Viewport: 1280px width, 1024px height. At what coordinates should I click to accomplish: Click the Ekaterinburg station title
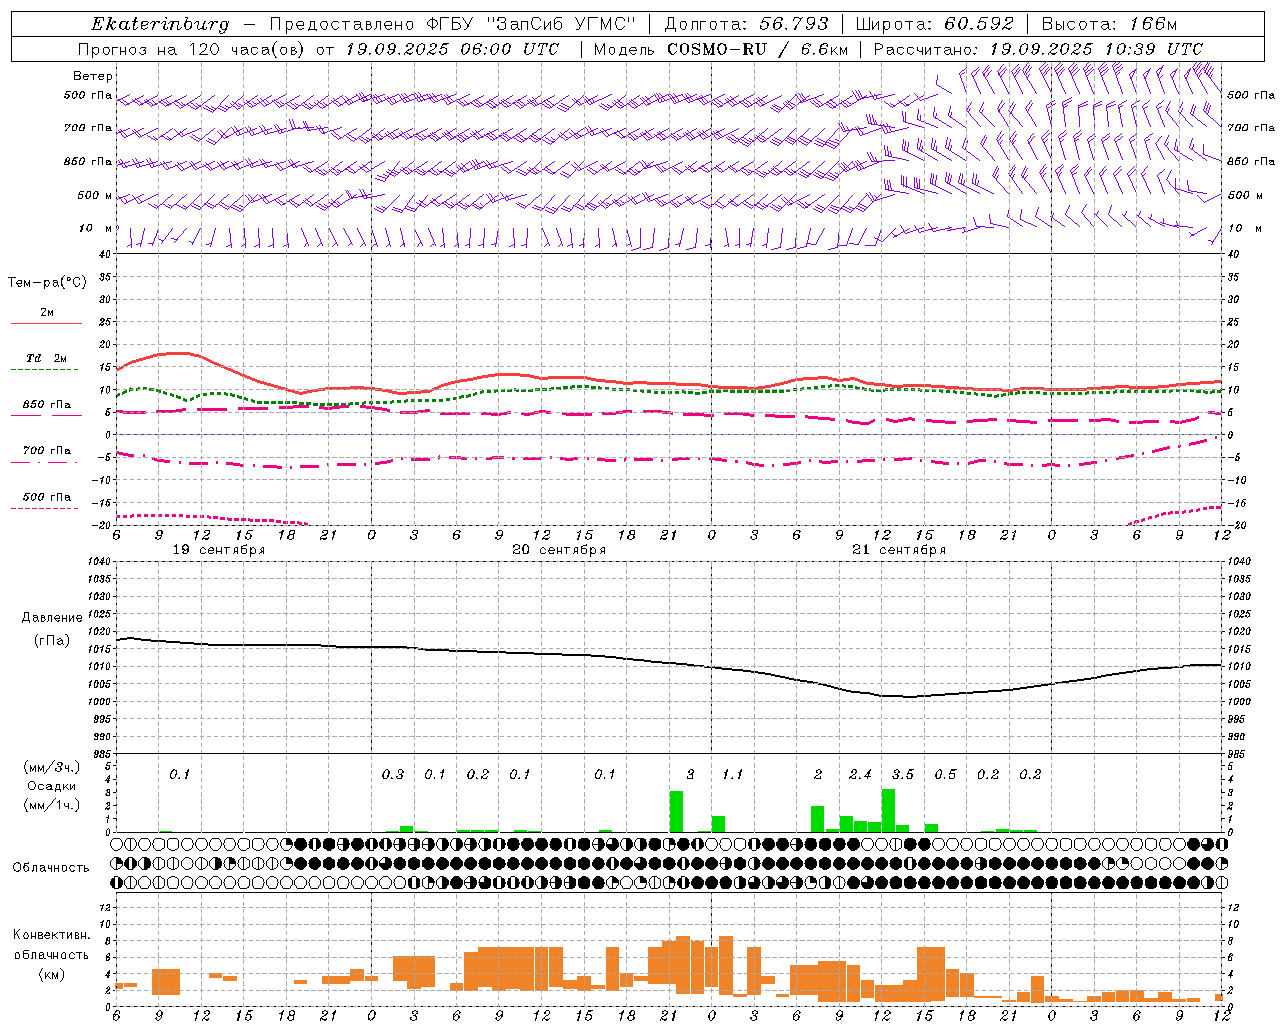(160, 24)
